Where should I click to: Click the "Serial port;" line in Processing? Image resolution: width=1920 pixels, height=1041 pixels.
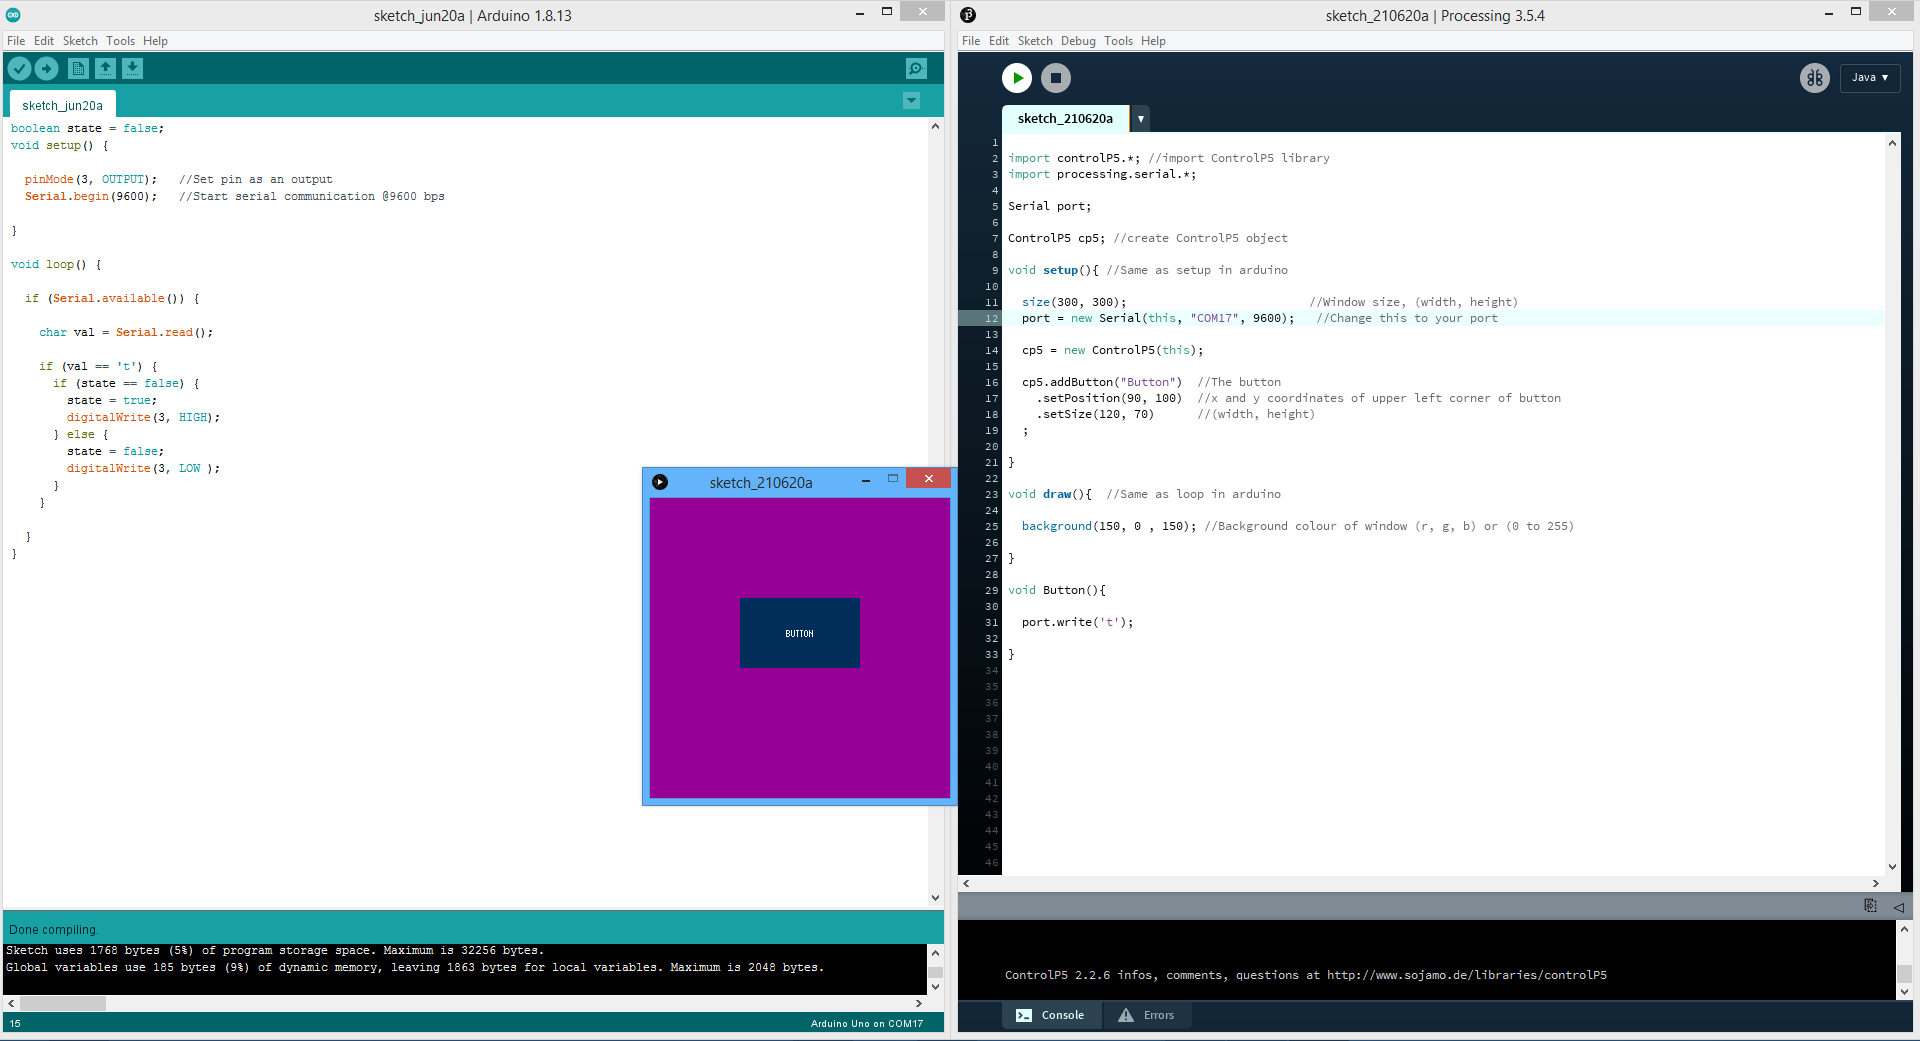[1050, 206]
